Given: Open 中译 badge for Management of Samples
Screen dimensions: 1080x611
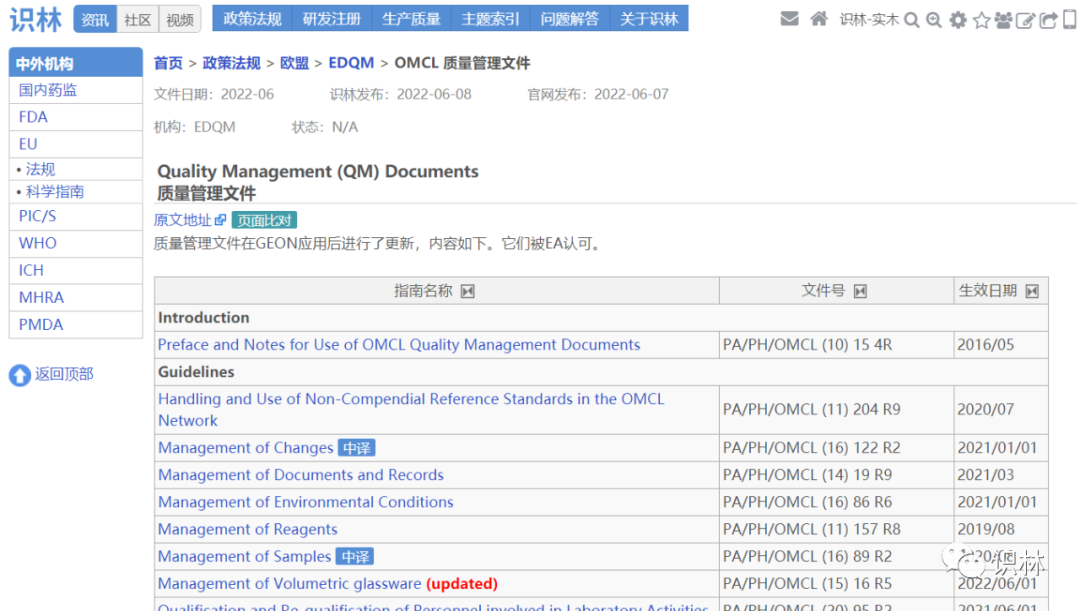Looking at the screenshot, I should coord(355,557).
